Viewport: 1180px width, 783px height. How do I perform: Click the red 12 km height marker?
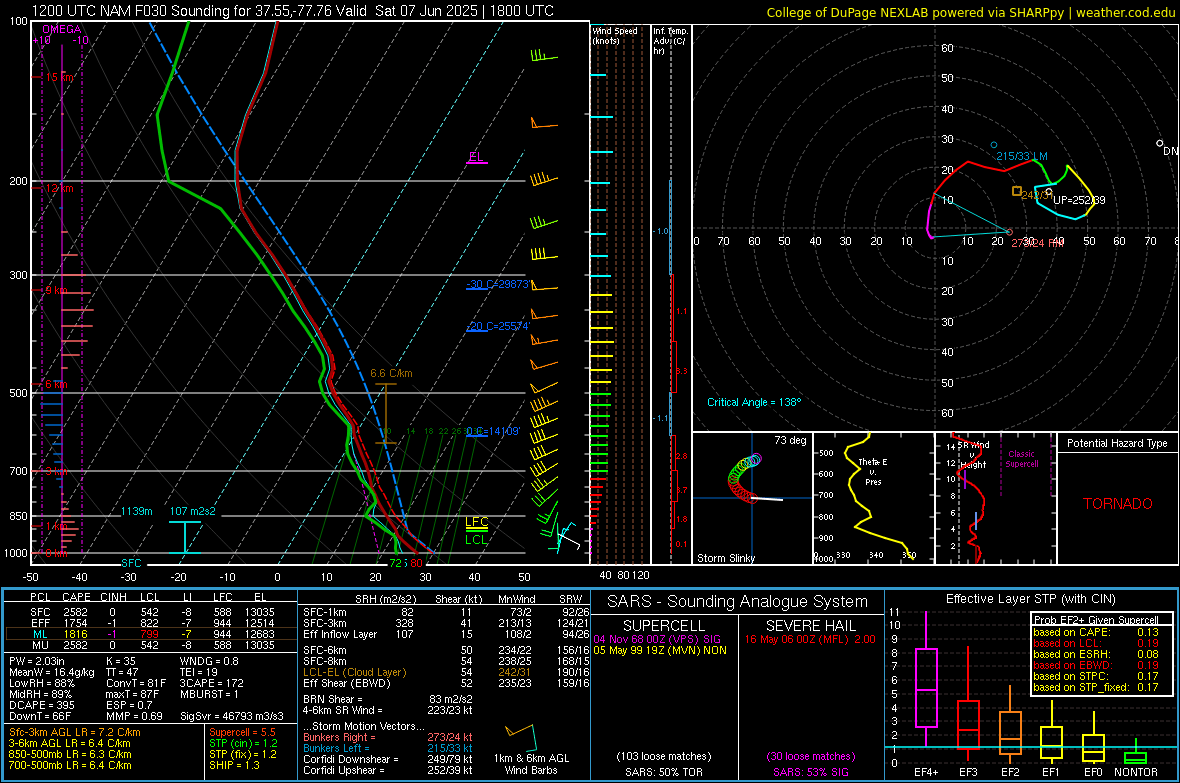click(x=60, y=188)
